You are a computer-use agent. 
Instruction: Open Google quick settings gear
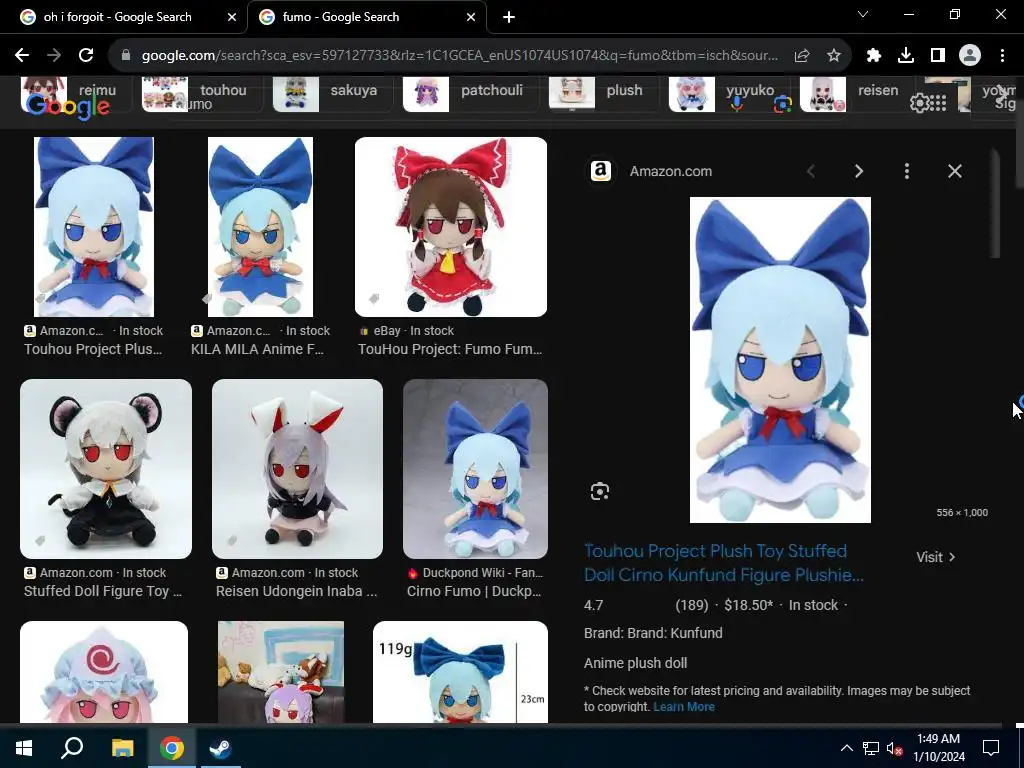click(919, 103)
